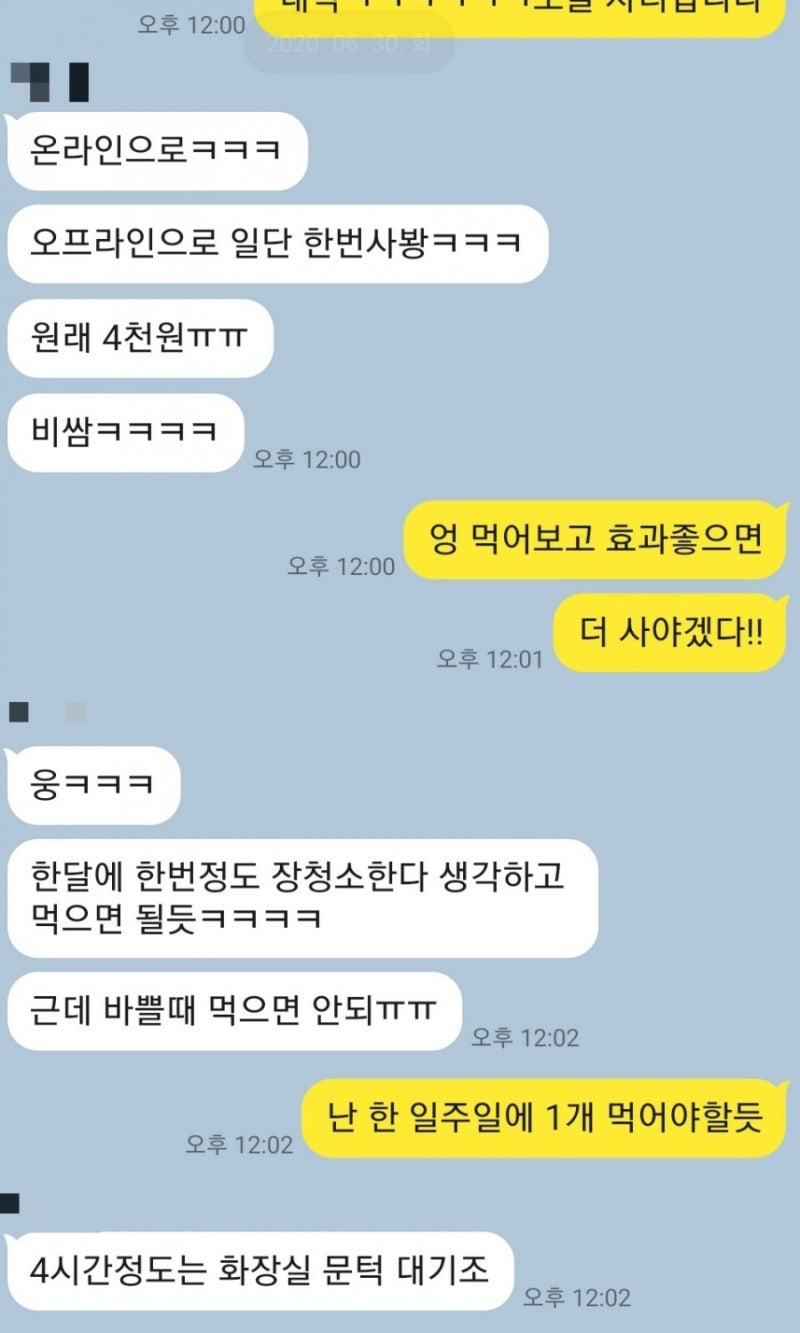The height and width of the screenshot is (1333, 800).
Task: Select the yellow '더 사야겠다!!' message
Action: (x=671, y=633)
